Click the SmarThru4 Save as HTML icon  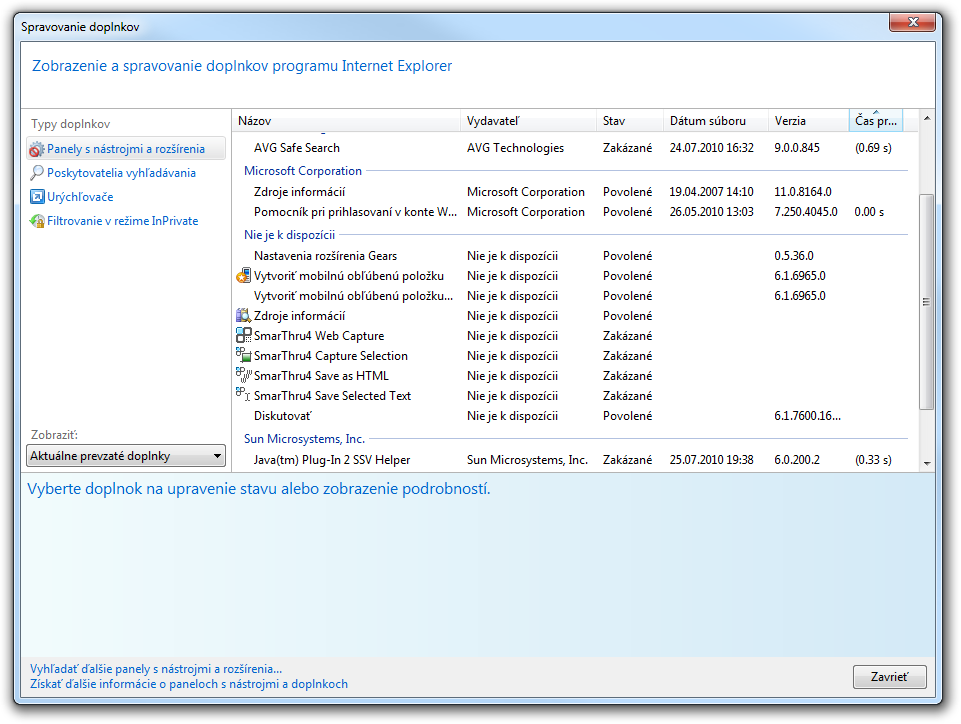[243, 376]
